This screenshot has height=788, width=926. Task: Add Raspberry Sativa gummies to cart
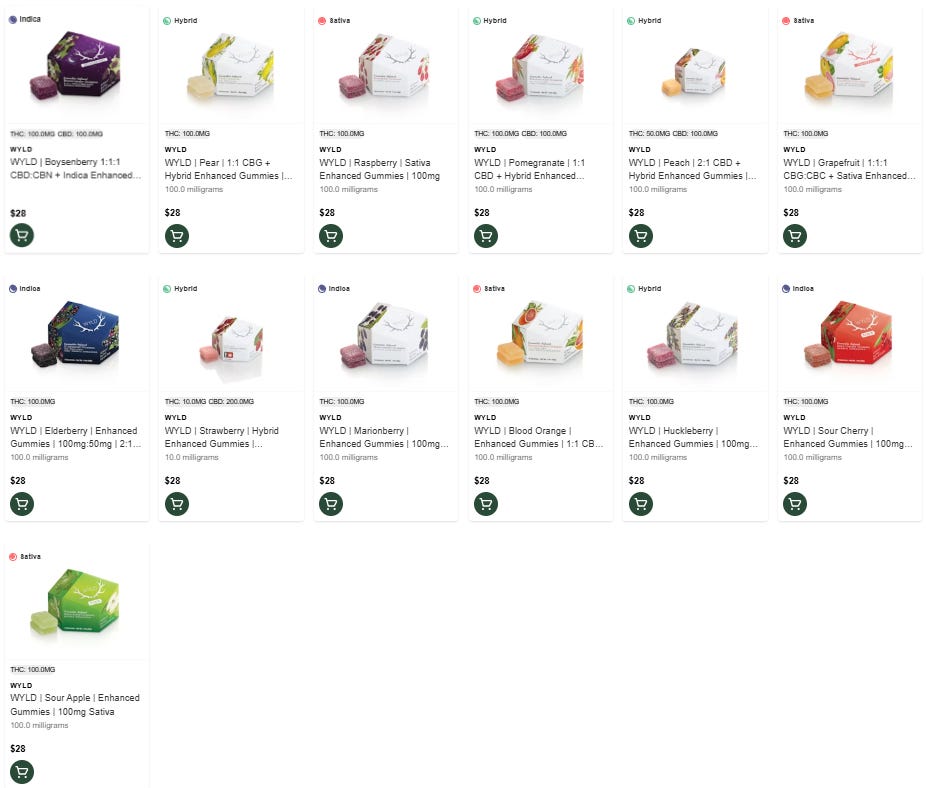pyautogui.click(x=331, y=236)
